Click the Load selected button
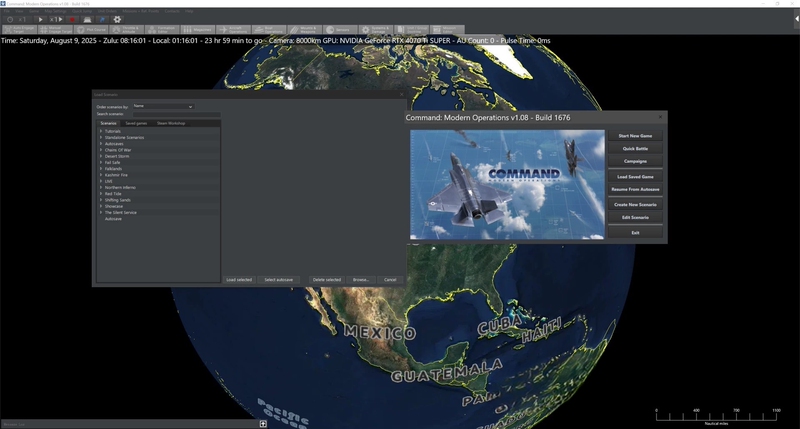Screen dimensions: 800x429 [x=239, y=280]
